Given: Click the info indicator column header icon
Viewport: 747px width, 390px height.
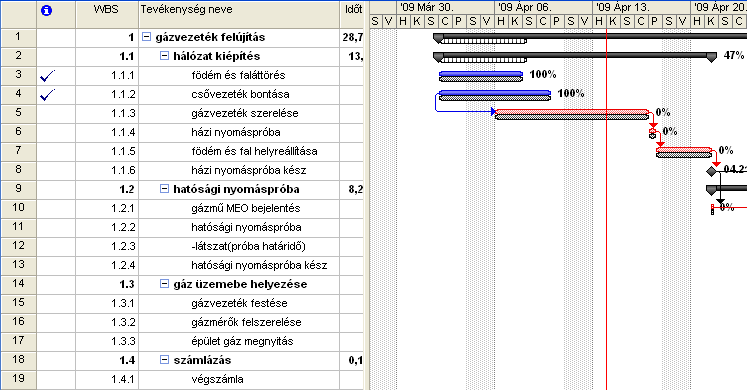Looking at the screenshot, I should [x=46, y=10].
